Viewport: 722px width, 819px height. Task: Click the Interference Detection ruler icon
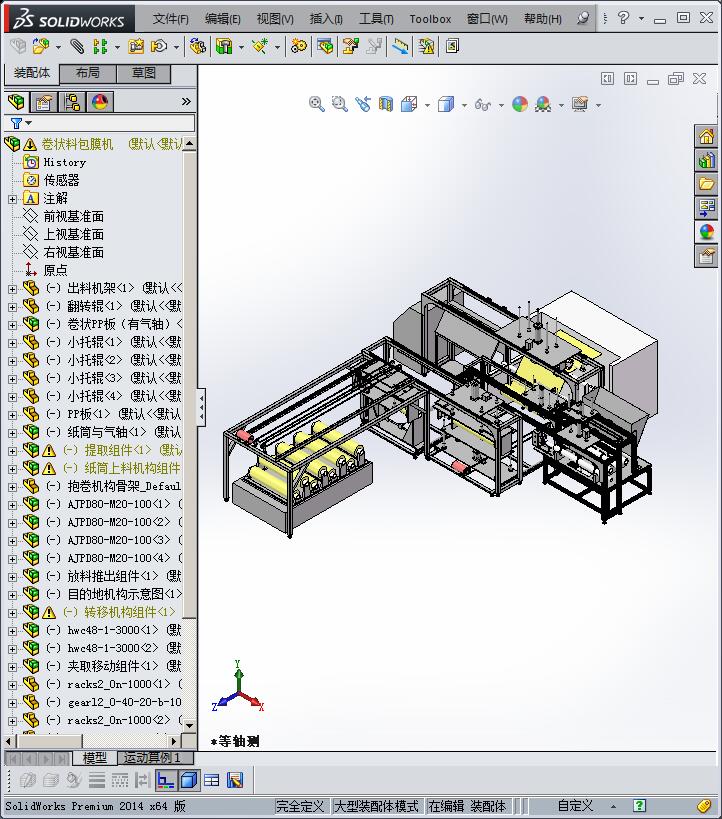click(x=401, y=46)
